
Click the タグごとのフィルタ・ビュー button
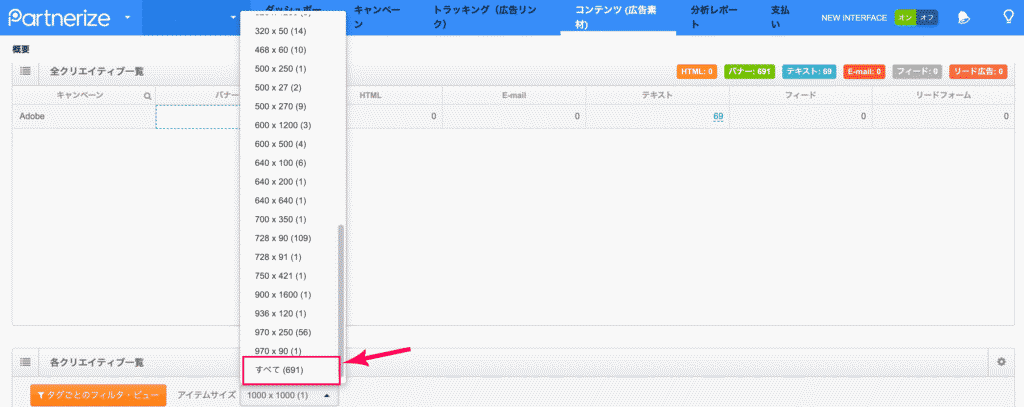point(98,395)
